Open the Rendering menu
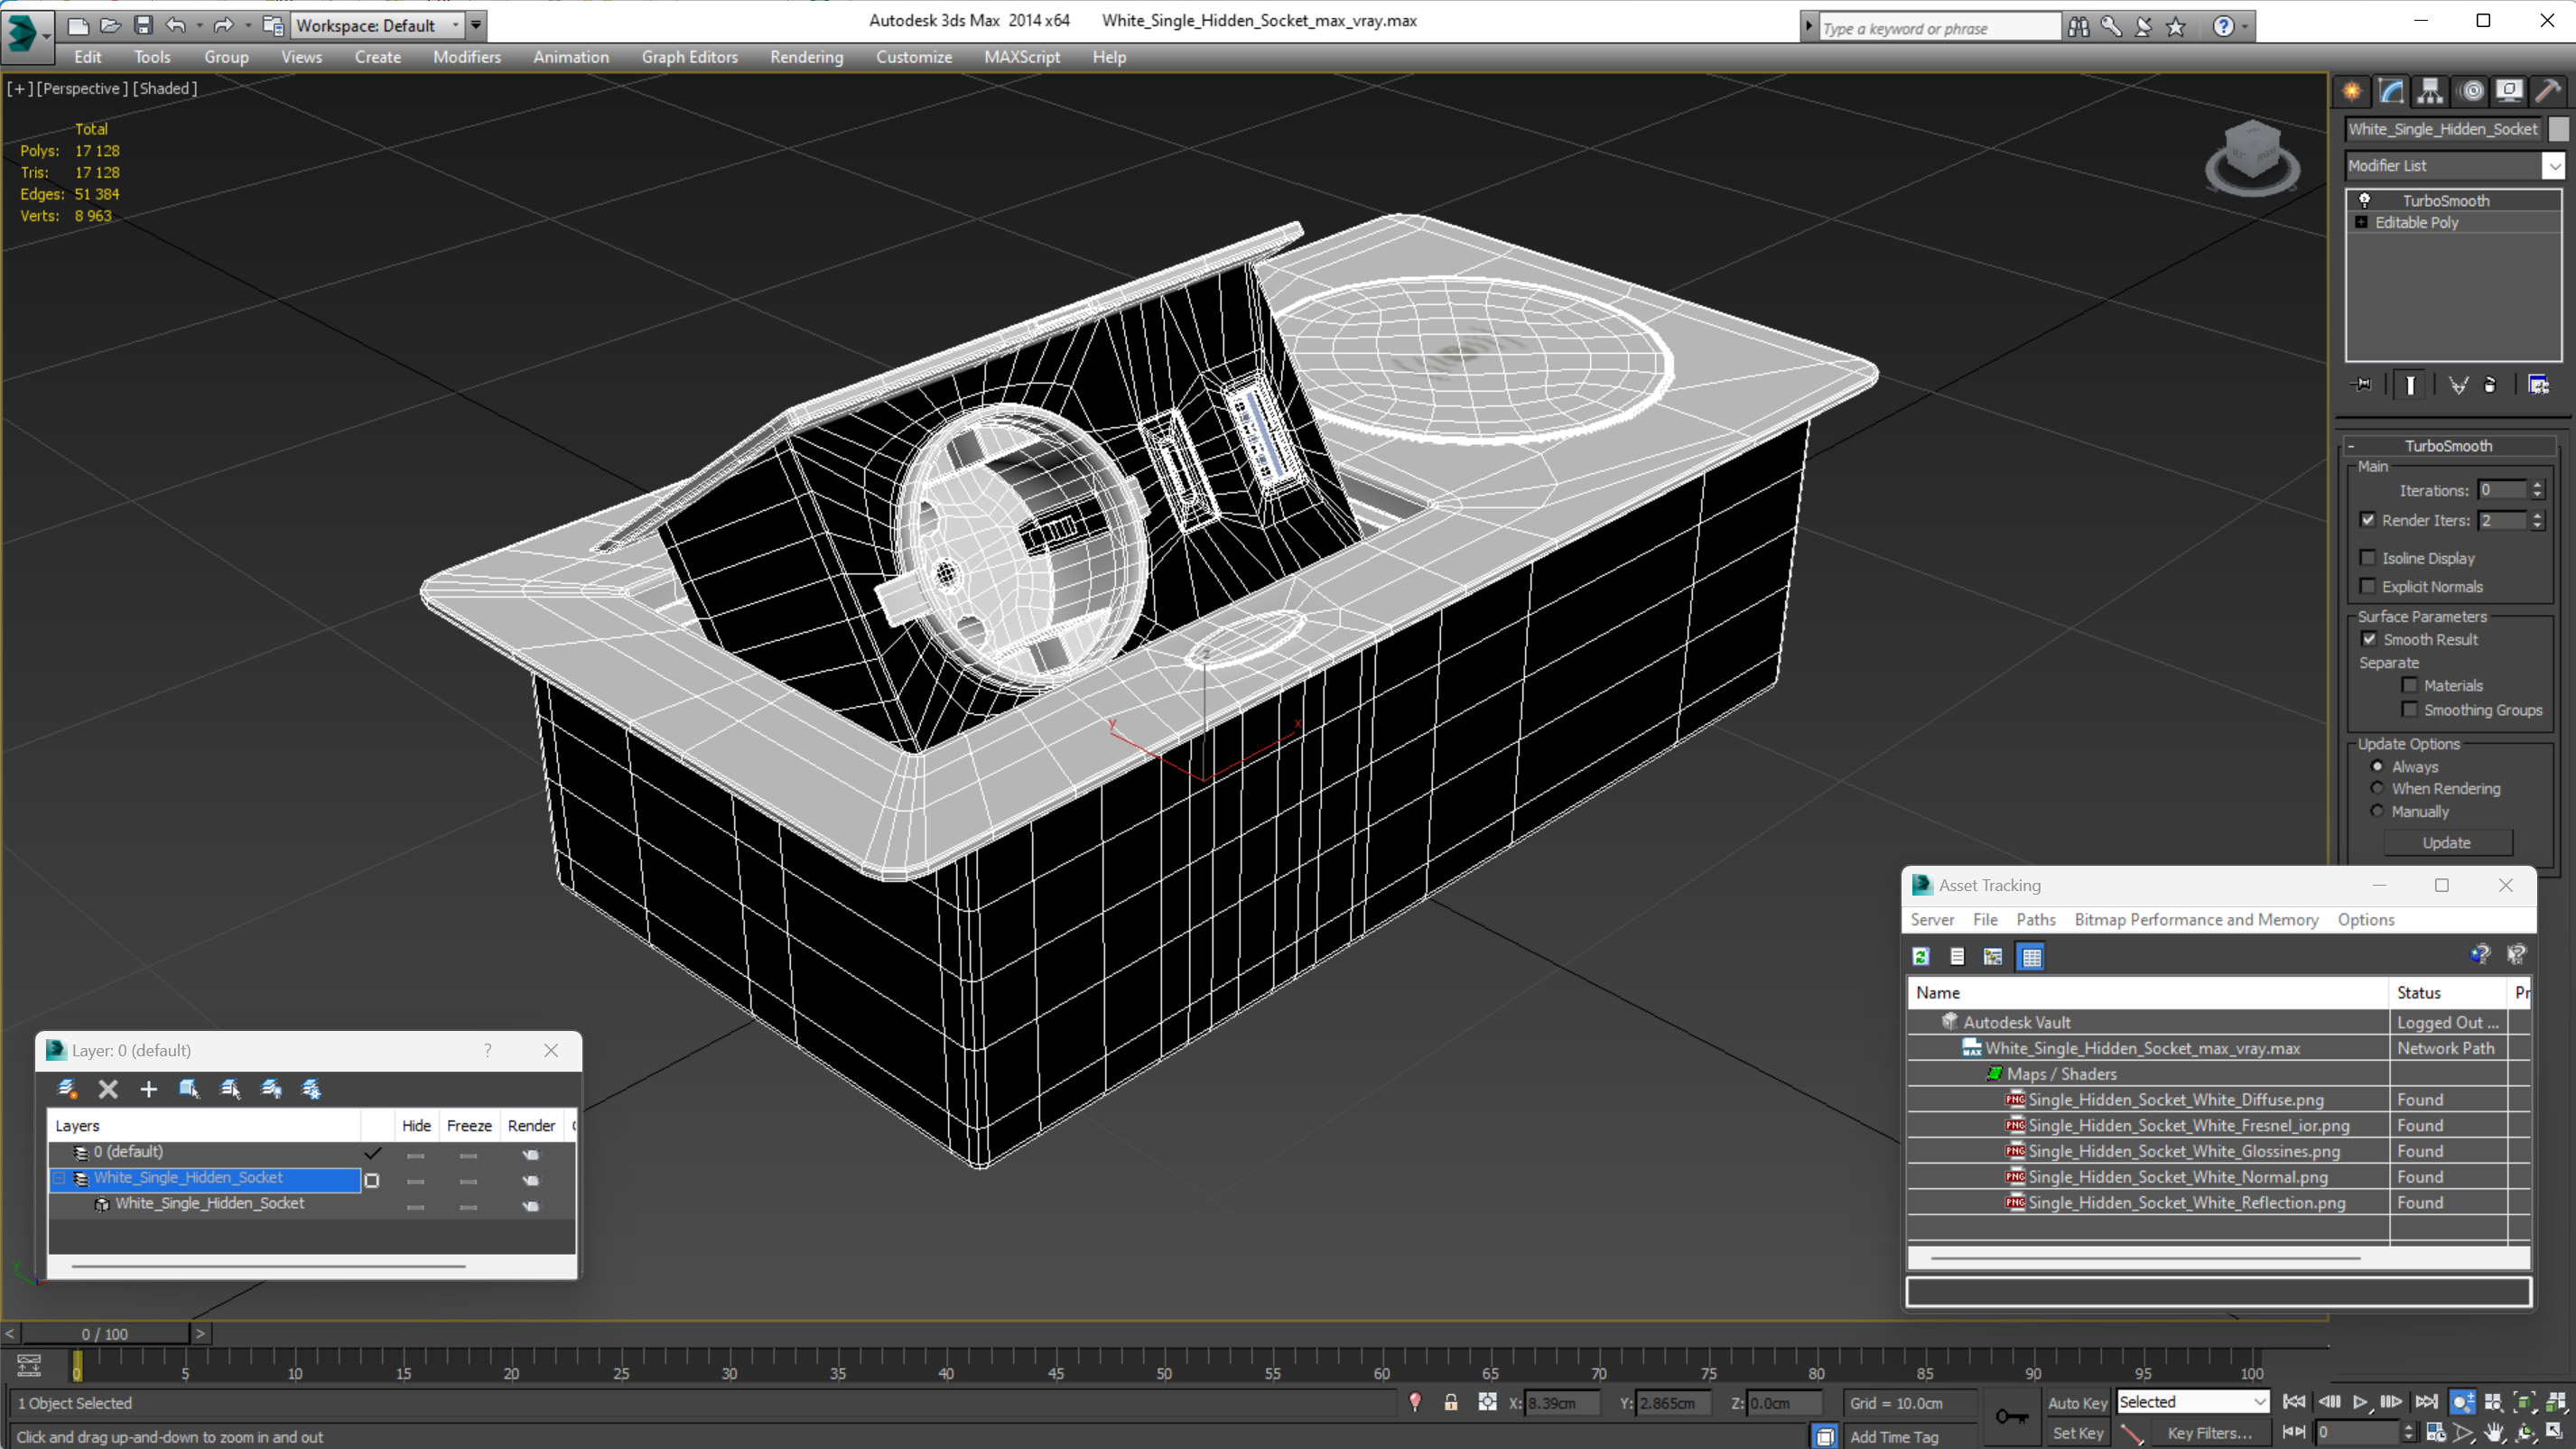Image resolution: width=2576 pixels, height=1449 pixels. pyautogui.click(x=806, y=57)
